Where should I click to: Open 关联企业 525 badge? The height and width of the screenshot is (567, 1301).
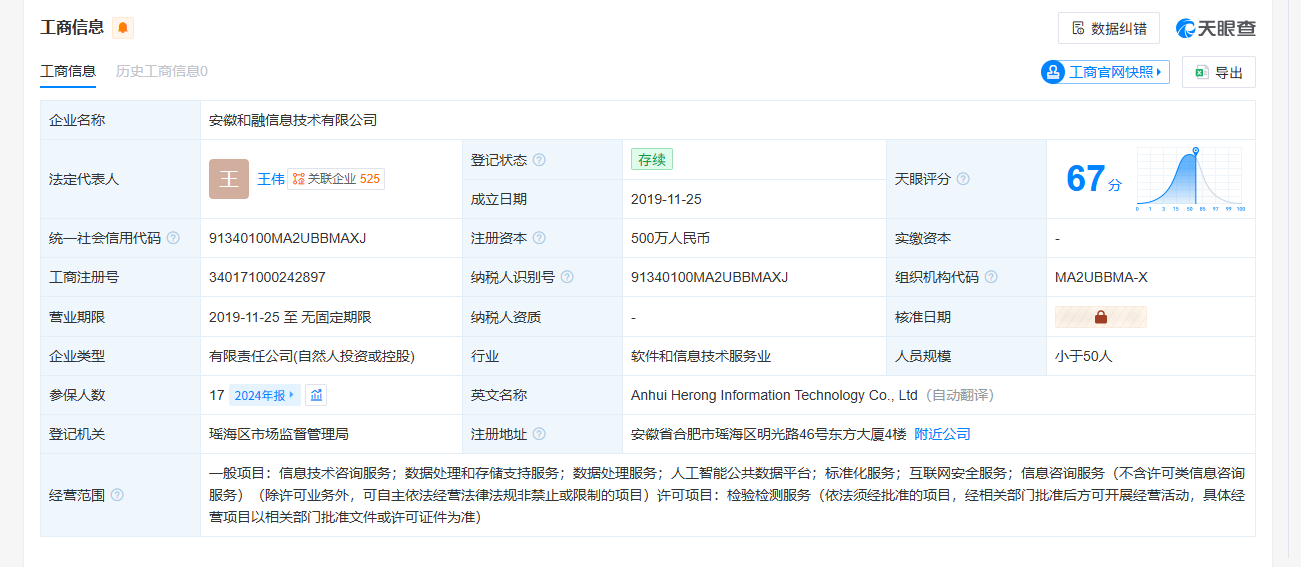click(336, 179)
